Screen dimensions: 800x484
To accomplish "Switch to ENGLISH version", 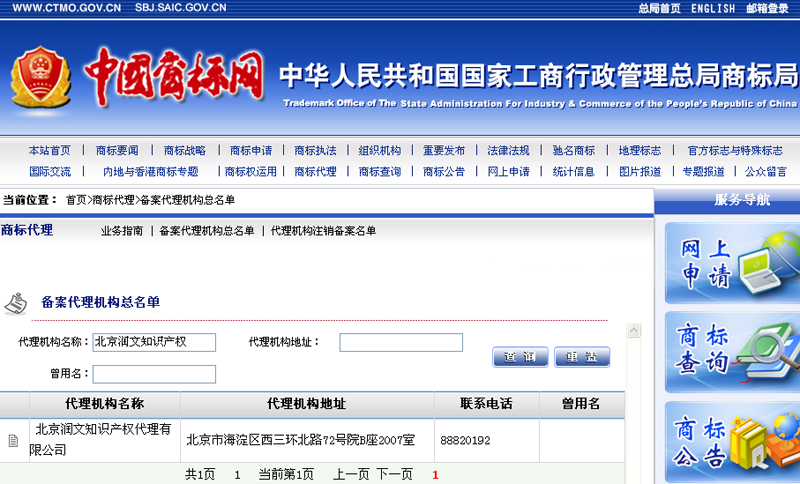I will [713, 8].
